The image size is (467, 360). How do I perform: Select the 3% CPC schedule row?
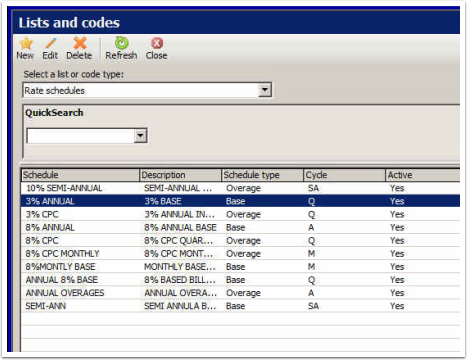[x=241, y=214]
